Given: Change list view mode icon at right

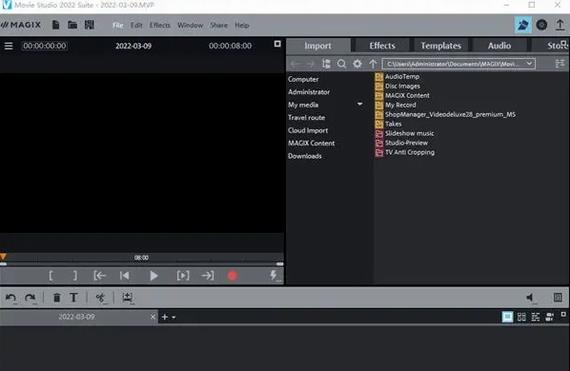Looking at the screenshot, I should tap(560, 64).
